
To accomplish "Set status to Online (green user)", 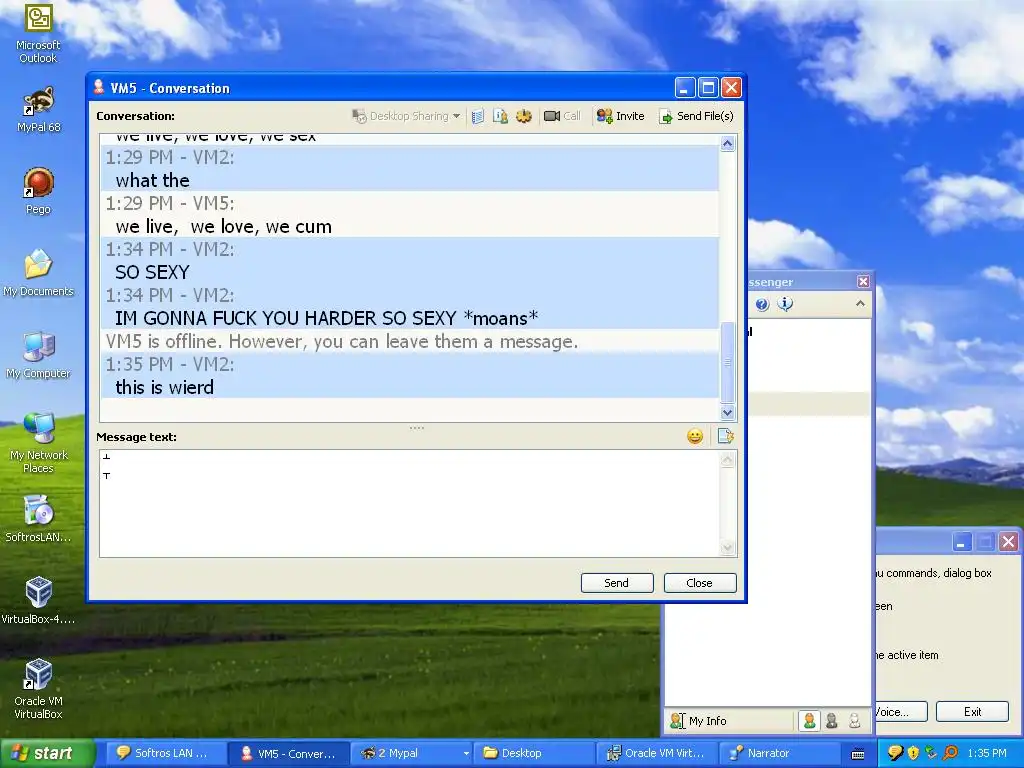I will (810, 721).
